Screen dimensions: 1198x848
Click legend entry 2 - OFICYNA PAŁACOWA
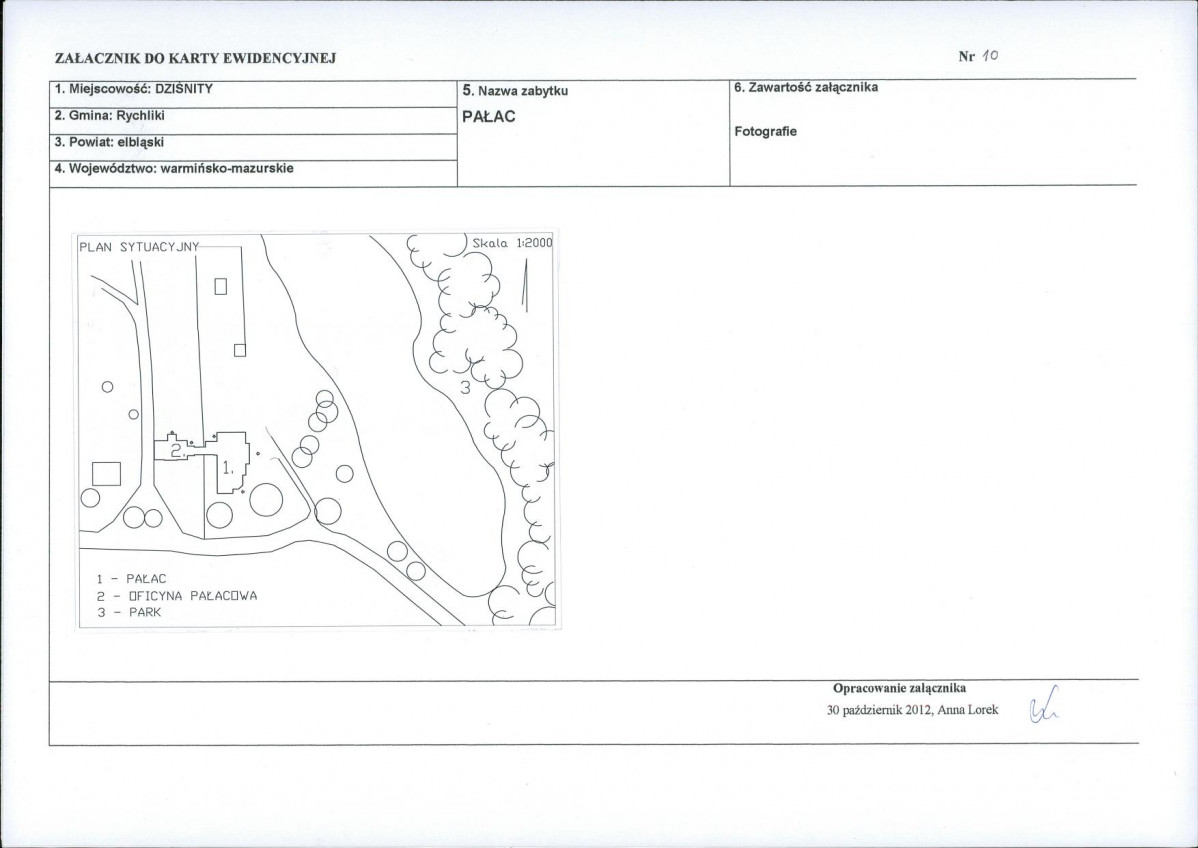point(177,596)
